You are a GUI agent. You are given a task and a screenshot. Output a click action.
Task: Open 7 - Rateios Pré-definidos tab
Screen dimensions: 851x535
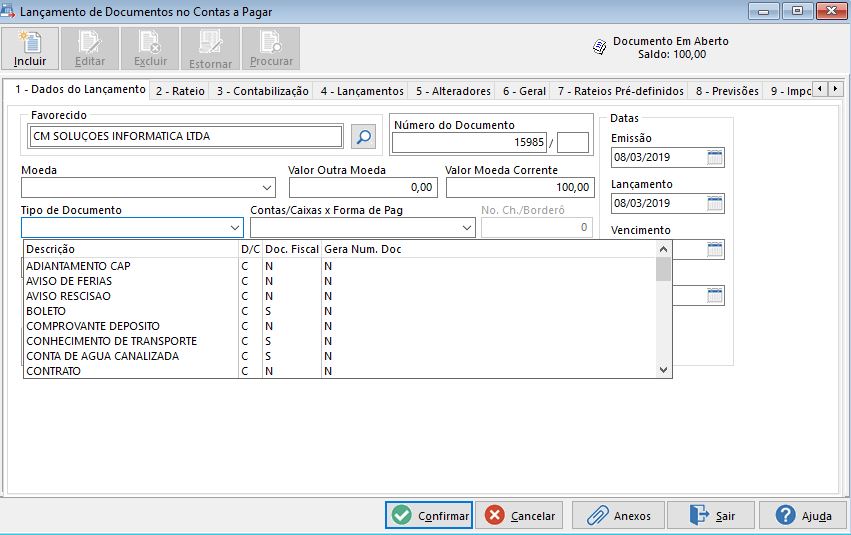tap(621, 91)
